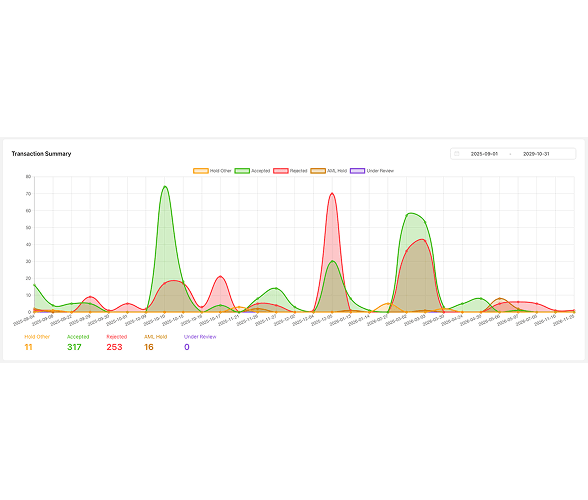588x500 pixels.
Task: Click the Under Review total 0
Action: pyautogui.click(x=187, y=347)
